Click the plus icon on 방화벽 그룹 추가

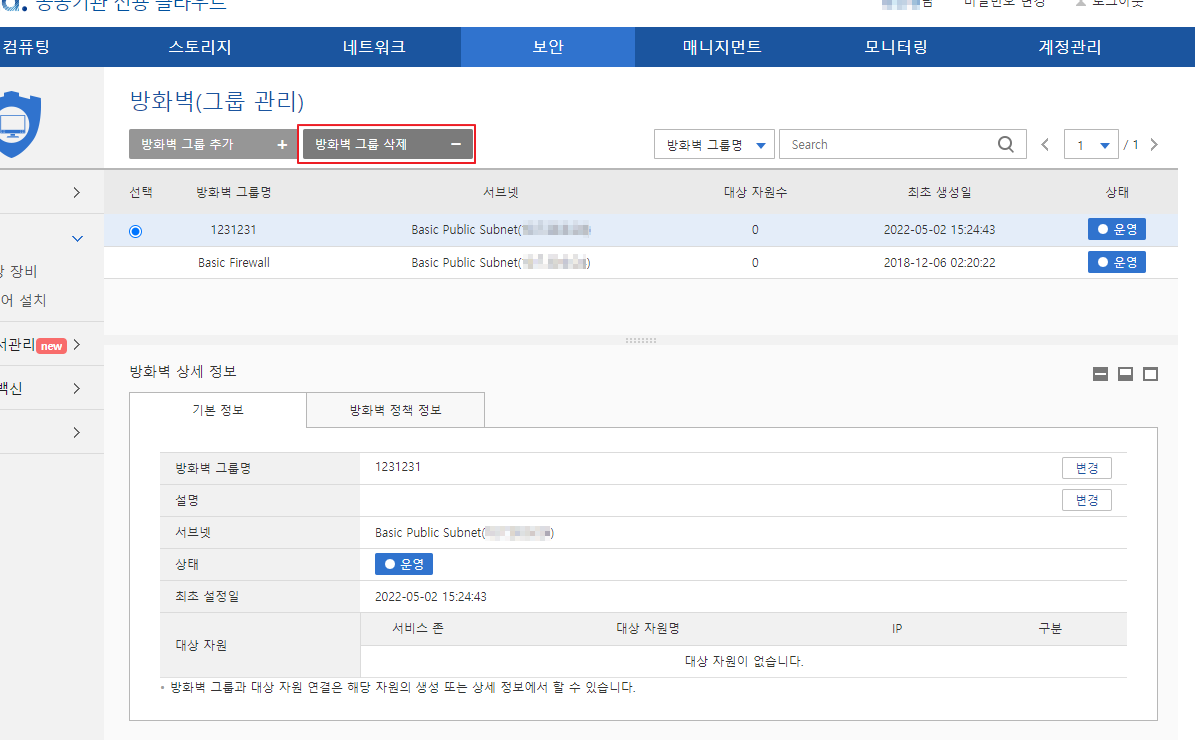282,144
